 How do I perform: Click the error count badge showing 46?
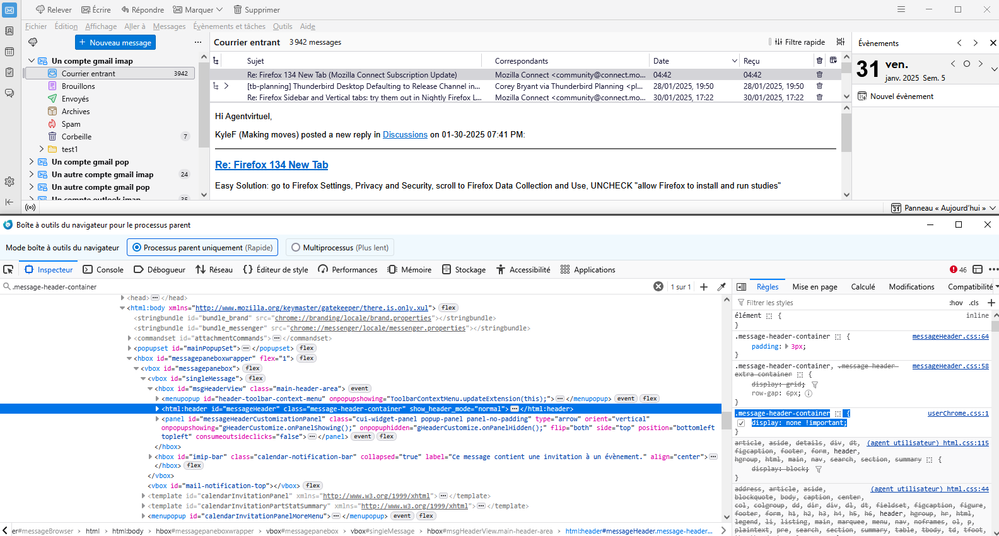click(958, 270)
